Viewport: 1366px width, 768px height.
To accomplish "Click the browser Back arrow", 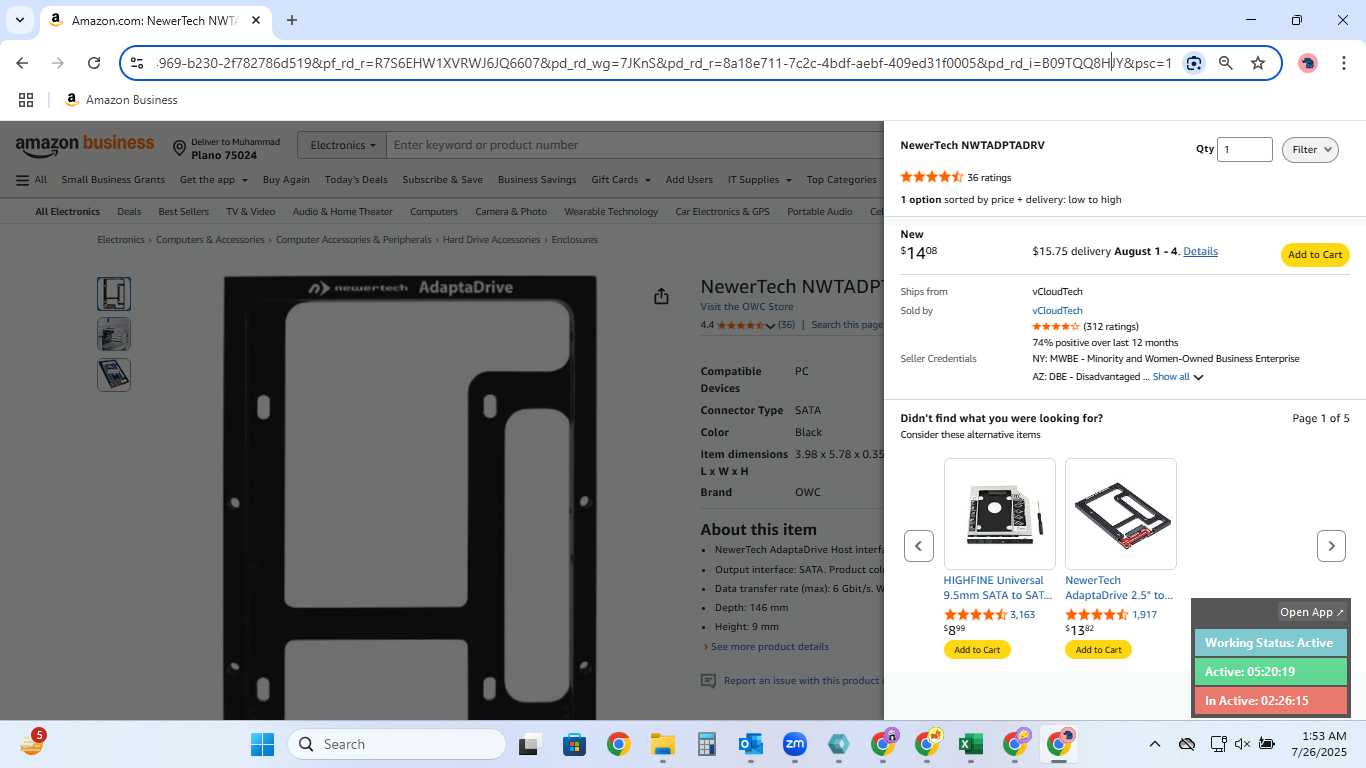I will [22, 63].
